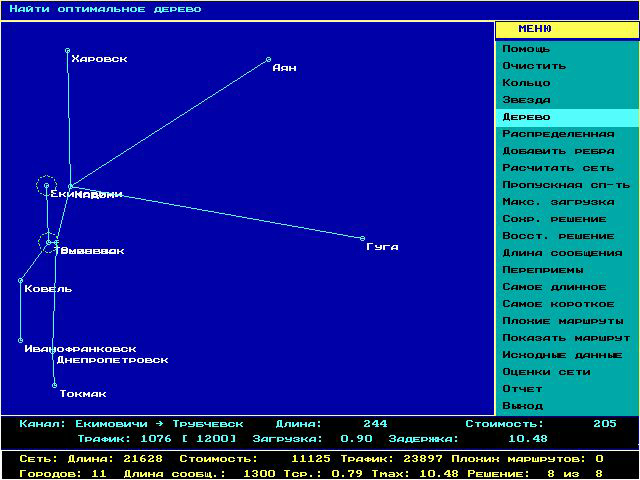Click the Токмак city node
The image size is (640, 480).
click(x=54, y=385)
